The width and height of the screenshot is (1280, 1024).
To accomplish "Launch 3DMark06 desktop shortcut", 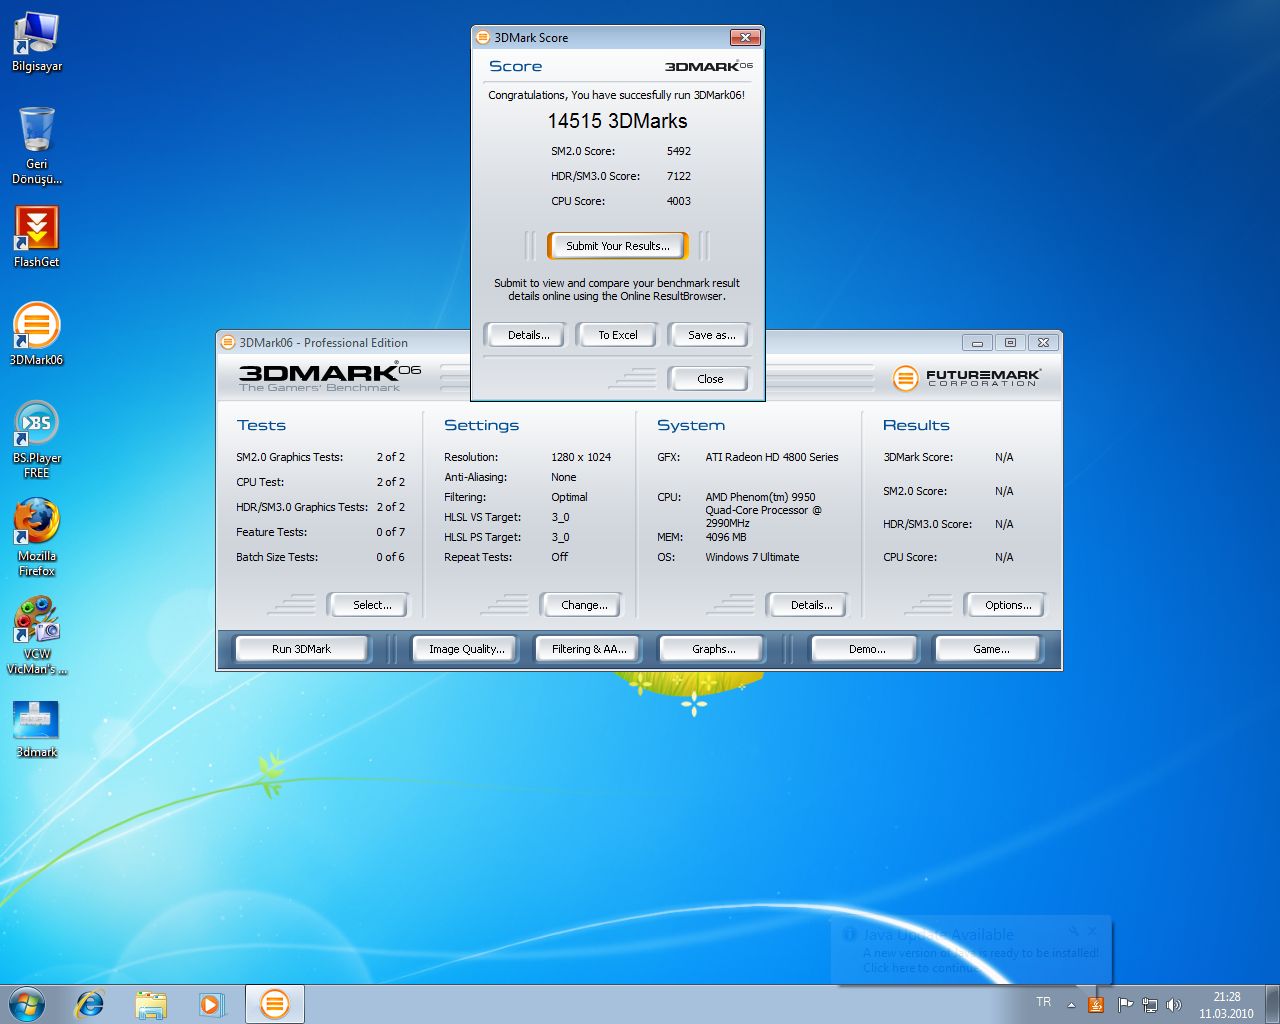I will [x=36, y=335].
